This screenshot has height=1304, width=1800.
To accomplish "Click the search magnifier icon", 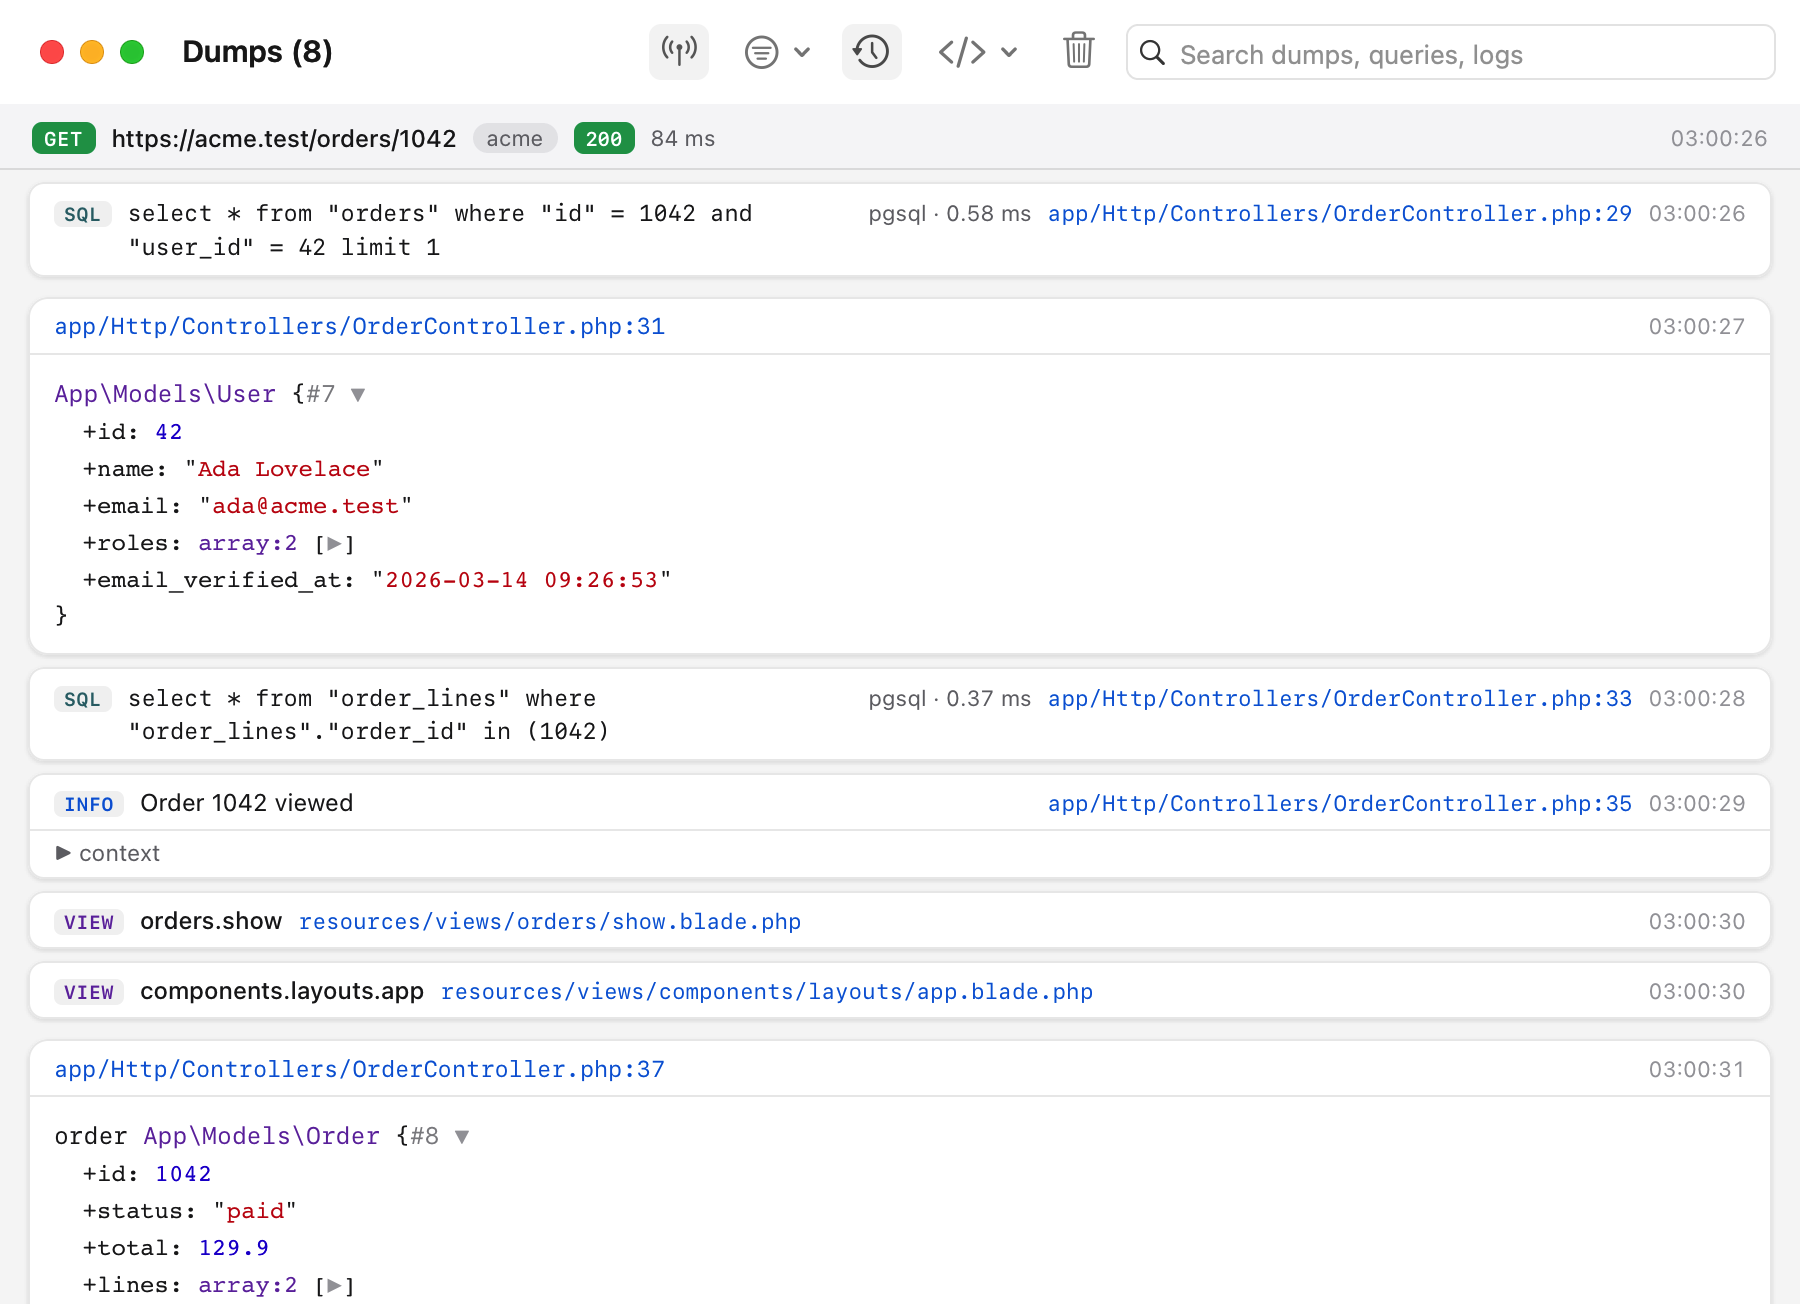I will tap(1153, 53).
